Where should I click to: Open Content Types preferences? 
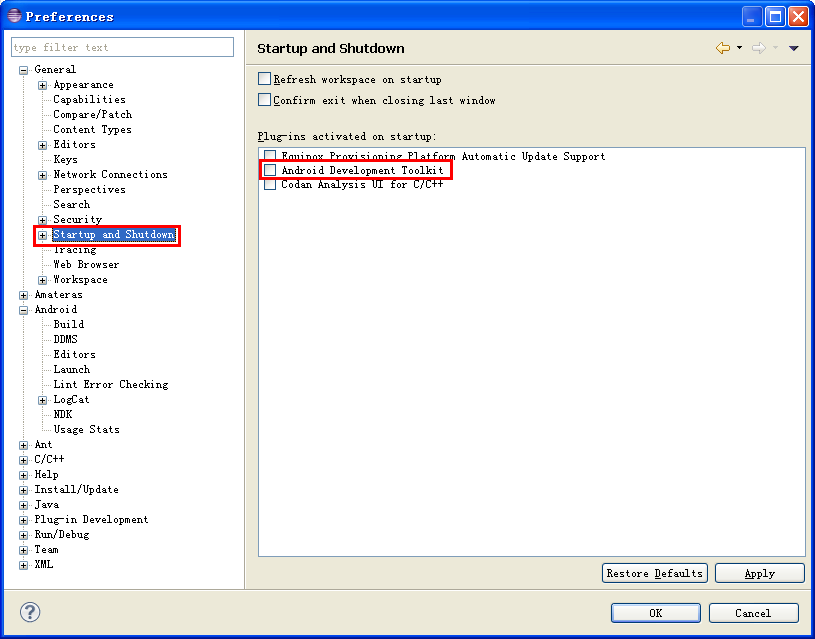(93, 129)
